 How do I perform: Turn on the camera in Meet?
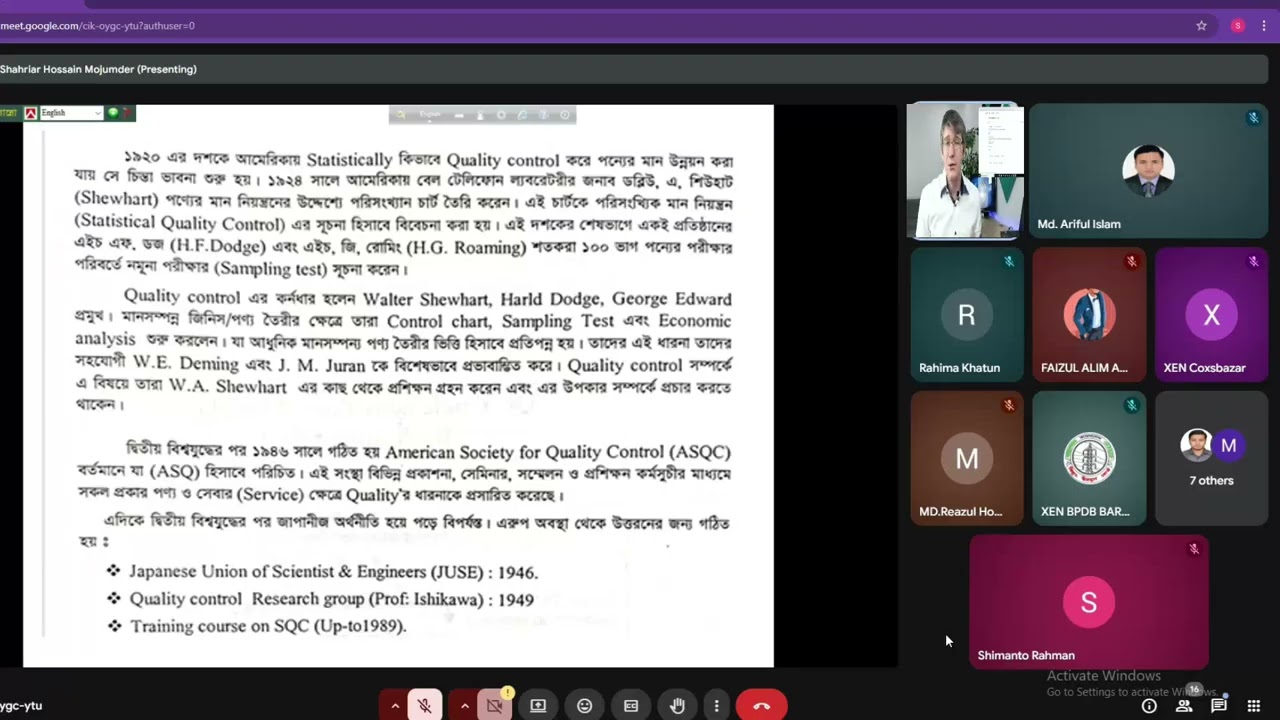coord(494,706)
